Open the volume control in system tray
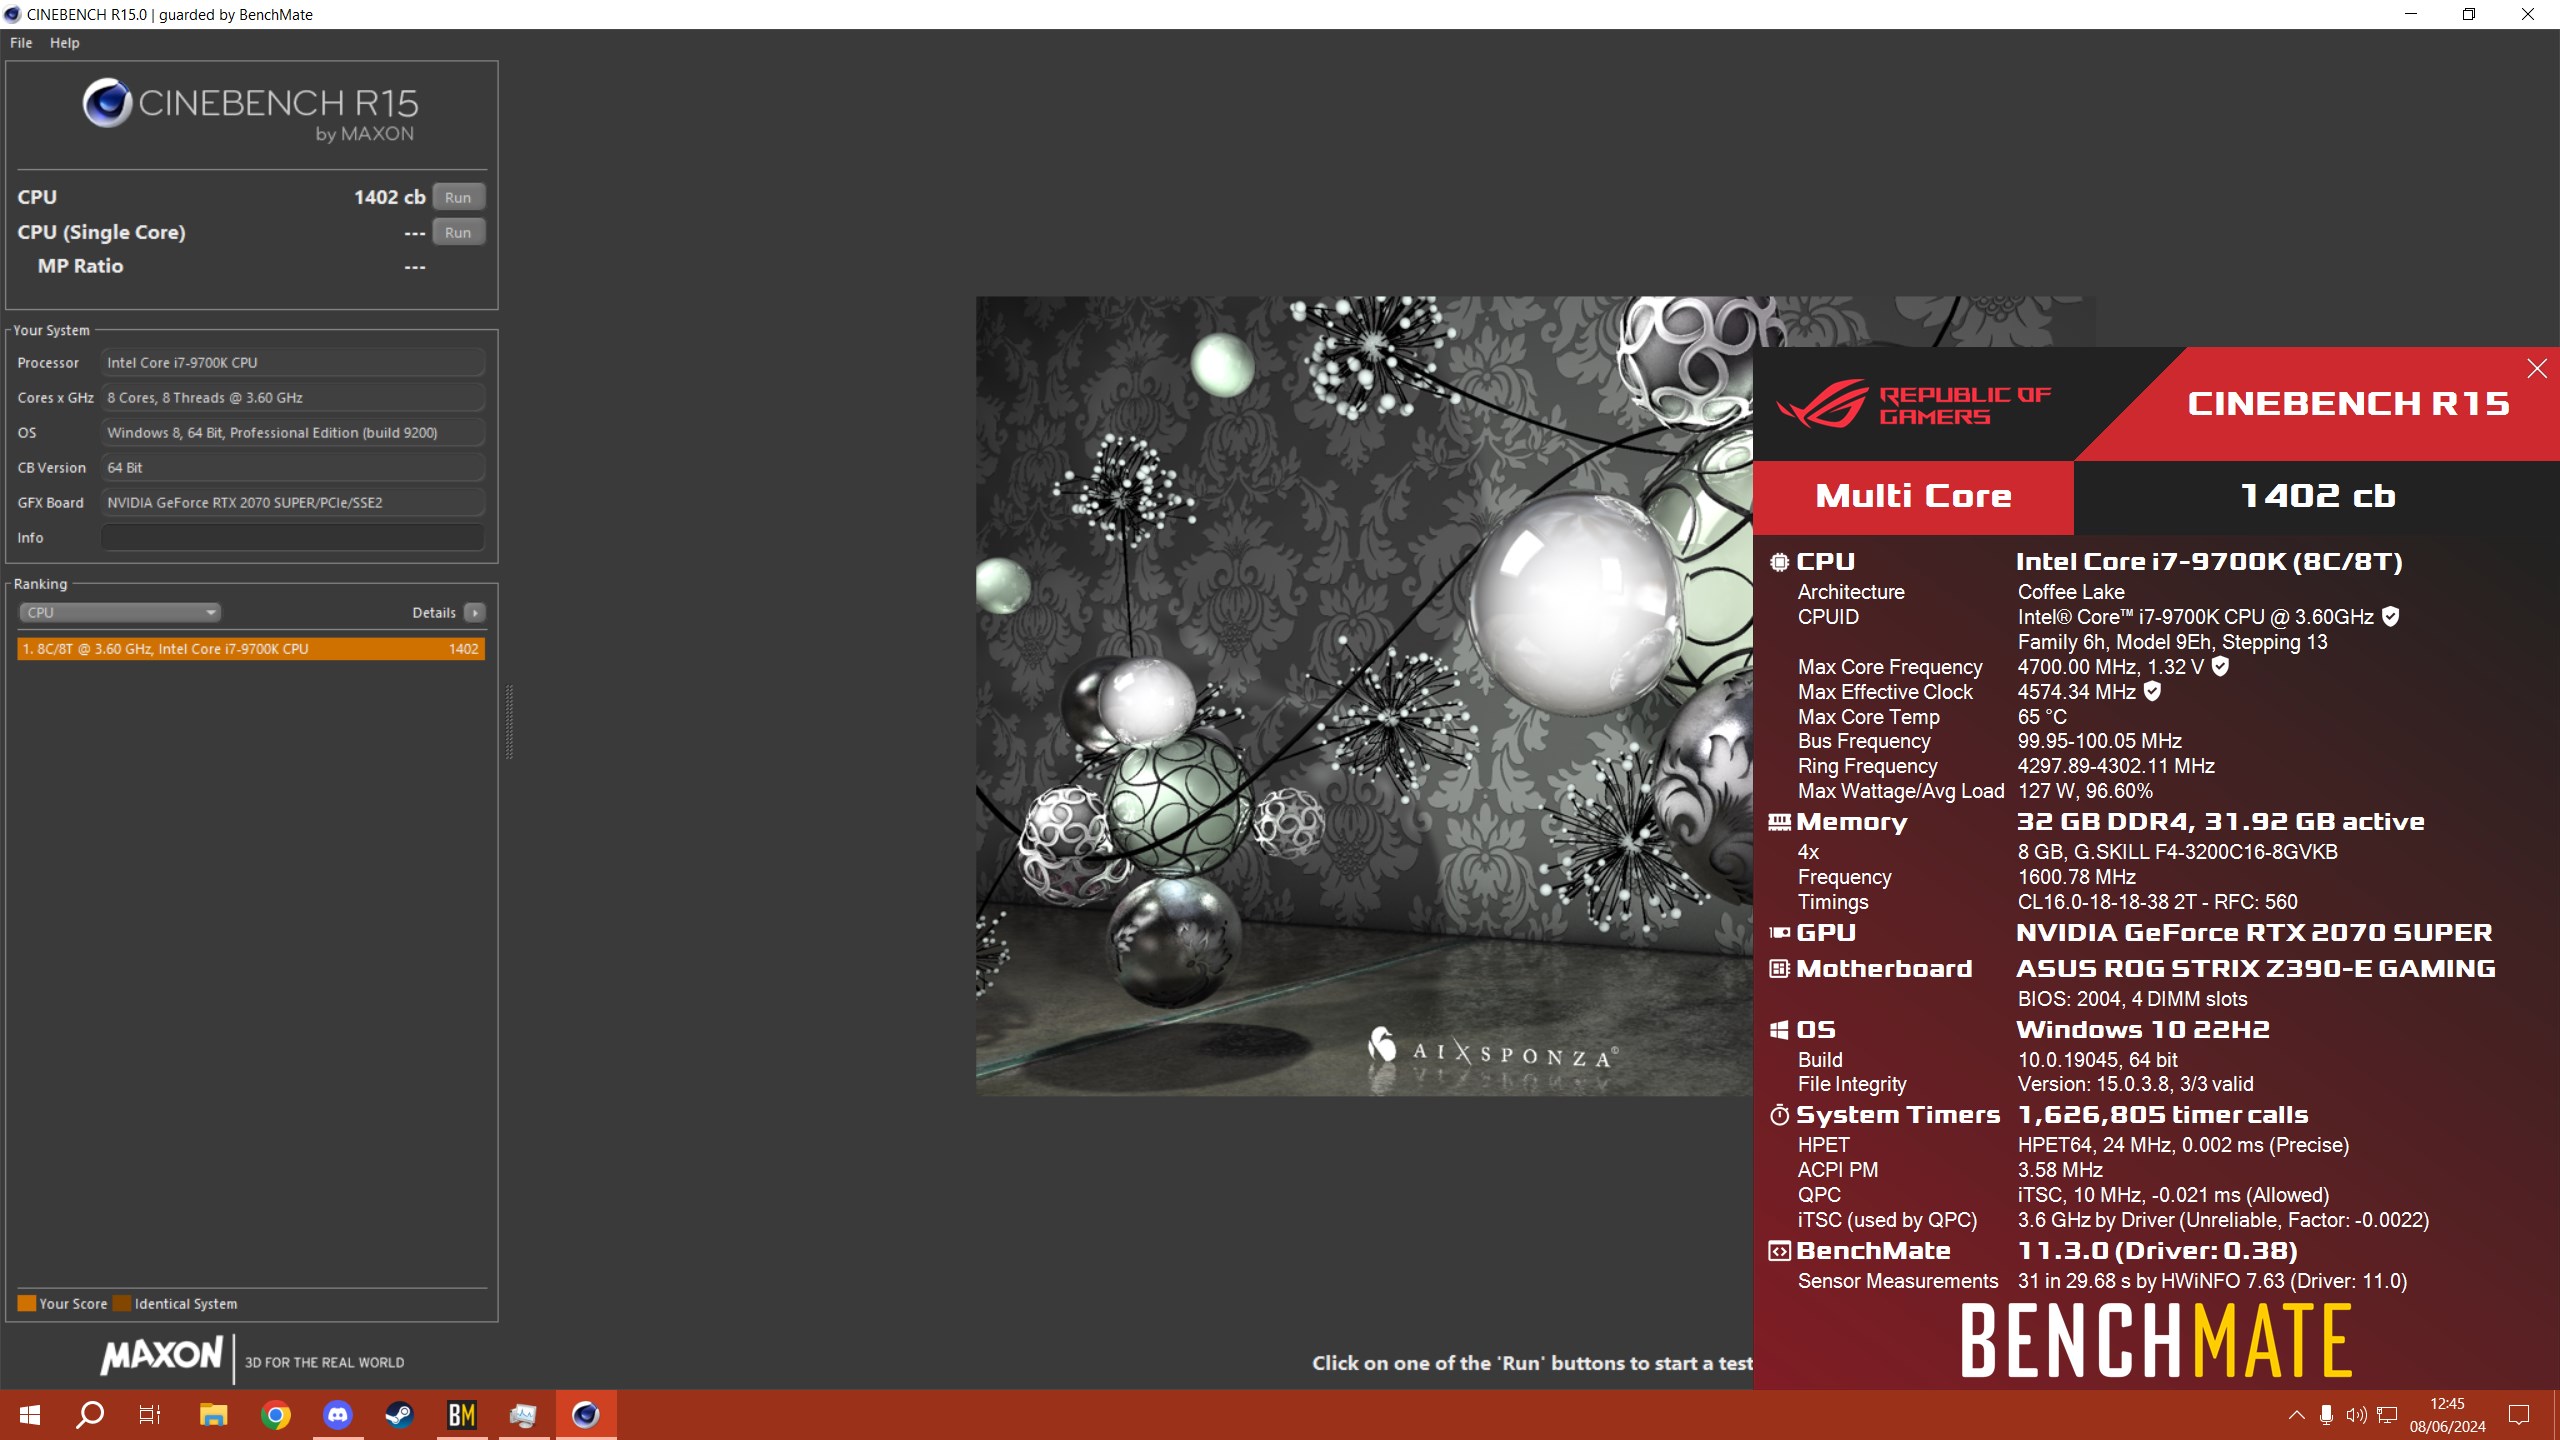 click(2357, 1415)
